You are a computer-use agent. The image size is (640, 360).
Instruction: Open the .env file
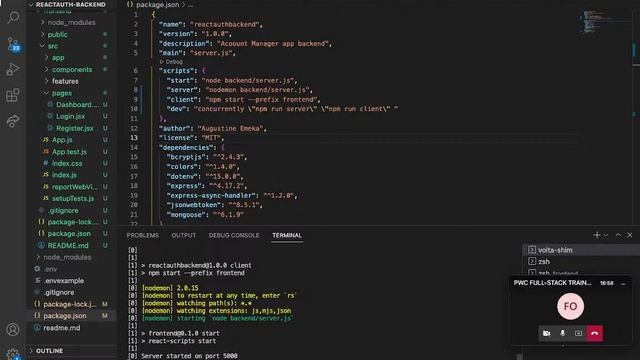[72, 269]
